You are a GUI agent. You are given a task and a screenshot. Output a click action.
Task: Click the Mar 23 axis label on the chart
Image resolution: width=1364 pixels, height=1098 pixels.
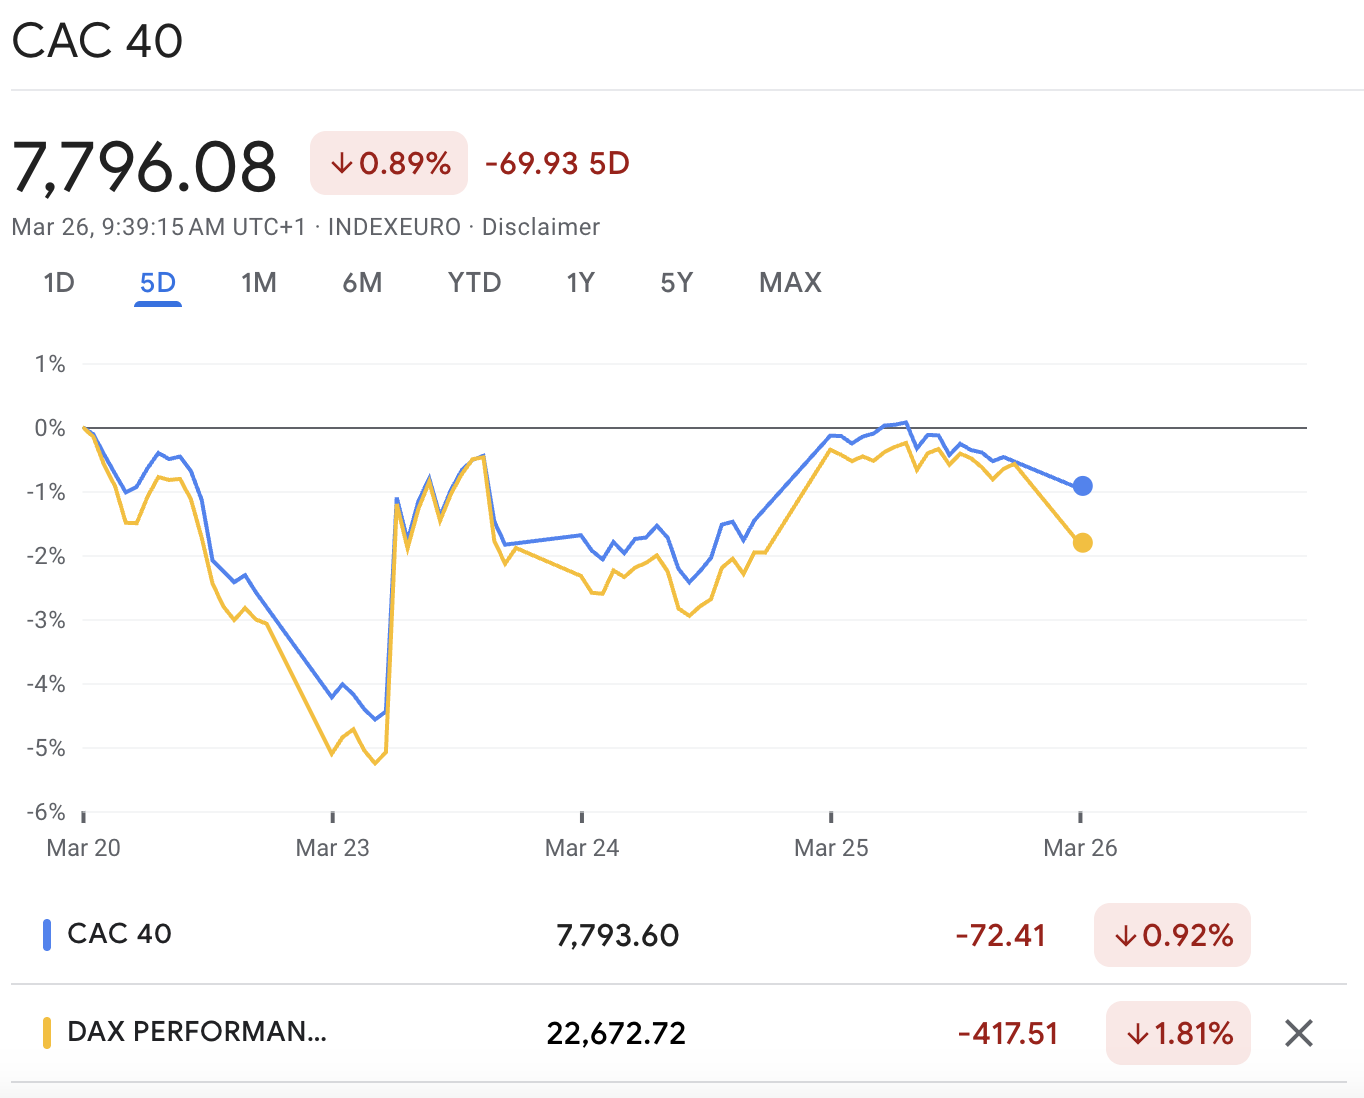tap(332, 847)
